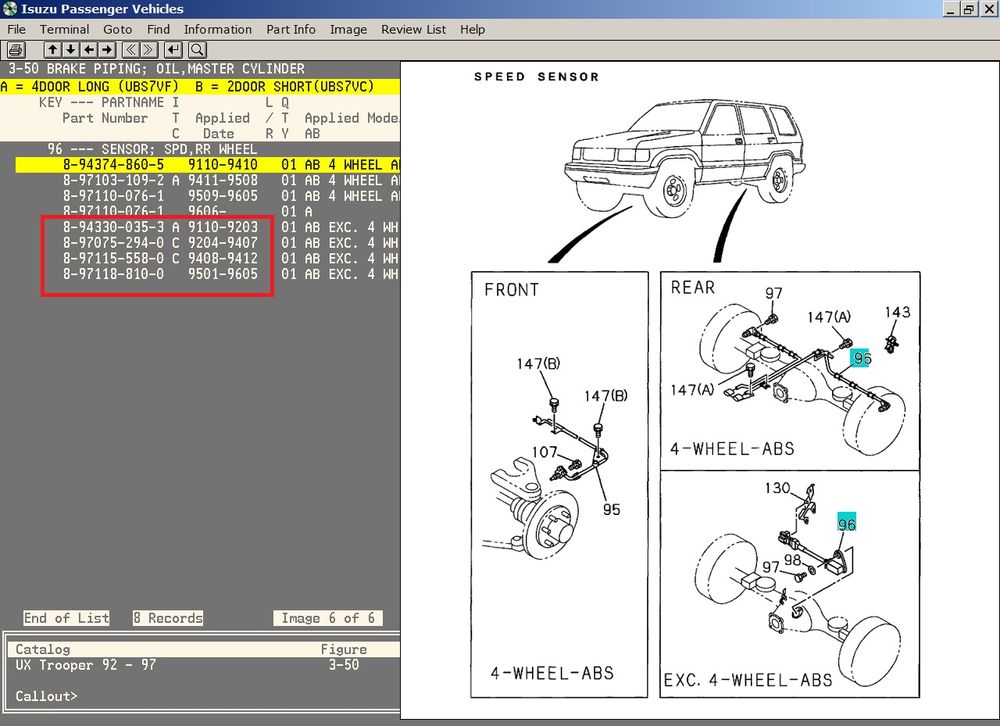Click the '96 --- SENSOR; SPD,RR WHEEL' heading
The image size is (1000, 726).
click(x=152, y=149)
